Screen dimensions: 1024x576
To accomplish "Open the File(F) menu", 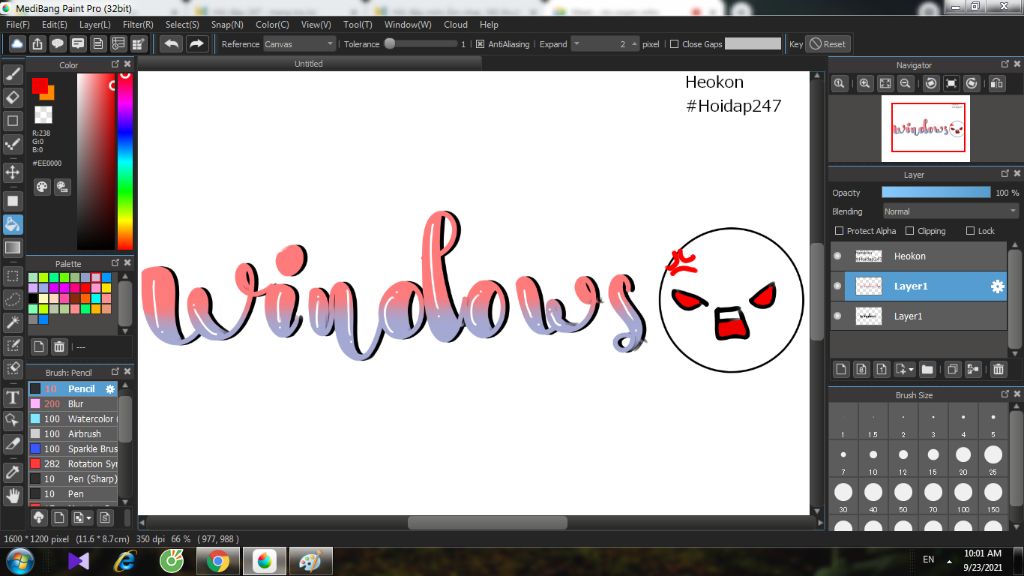I will (18, 24).
